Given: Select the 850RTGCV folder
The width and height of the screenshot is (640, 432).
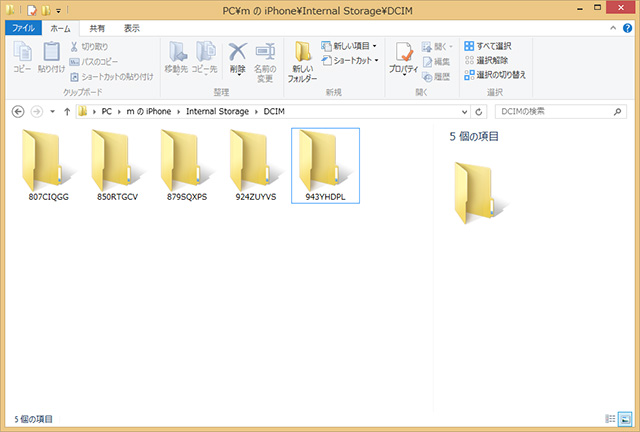Looking at the screenshot, I should [118, 165].
